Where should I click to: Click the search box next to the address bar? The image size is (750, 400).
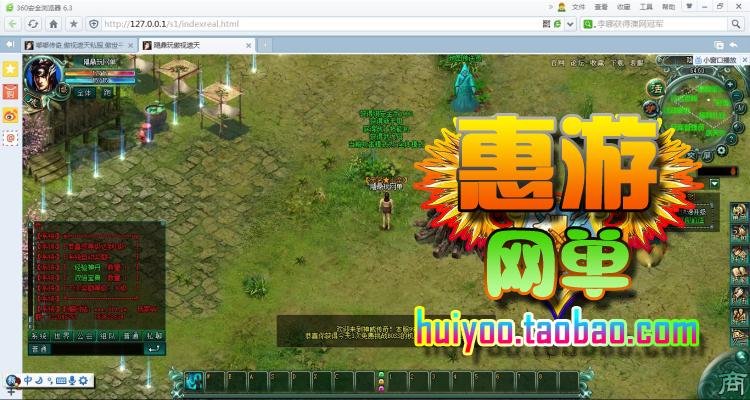pos(654,24)
